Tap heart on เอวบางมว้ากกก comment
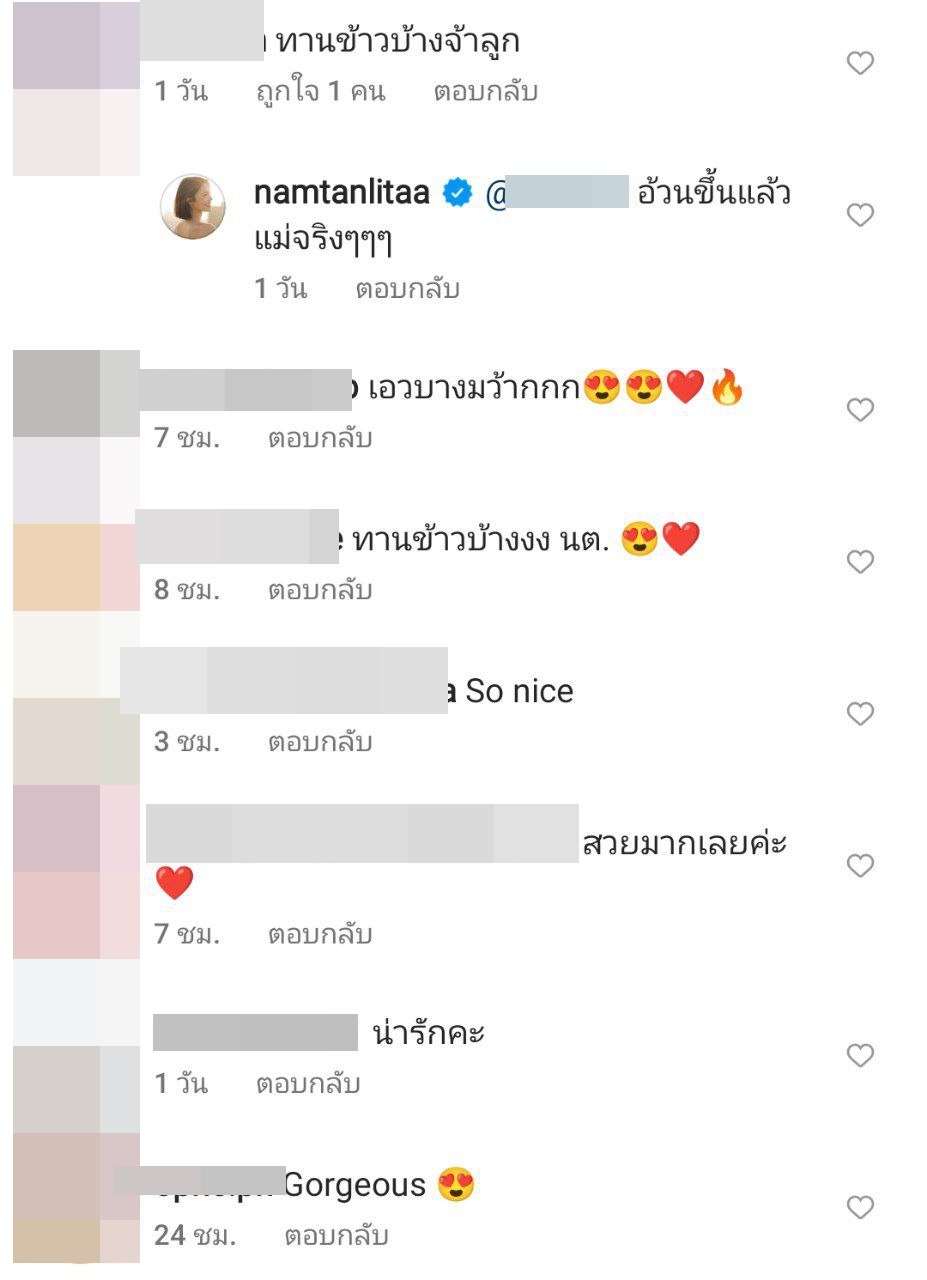Viewport: 927px width, 1280px height. (860, 410)
